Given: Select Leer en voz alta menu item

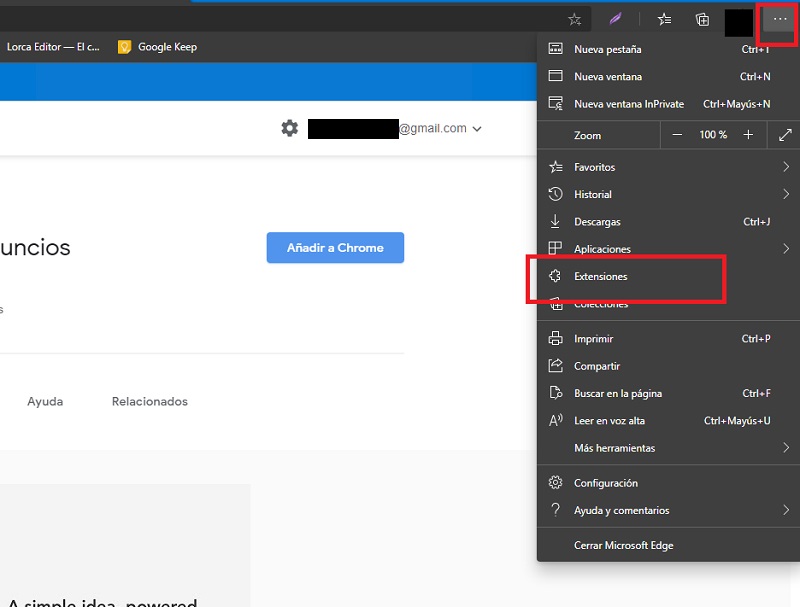Looking at the screenshot, I should coord(668,421).
